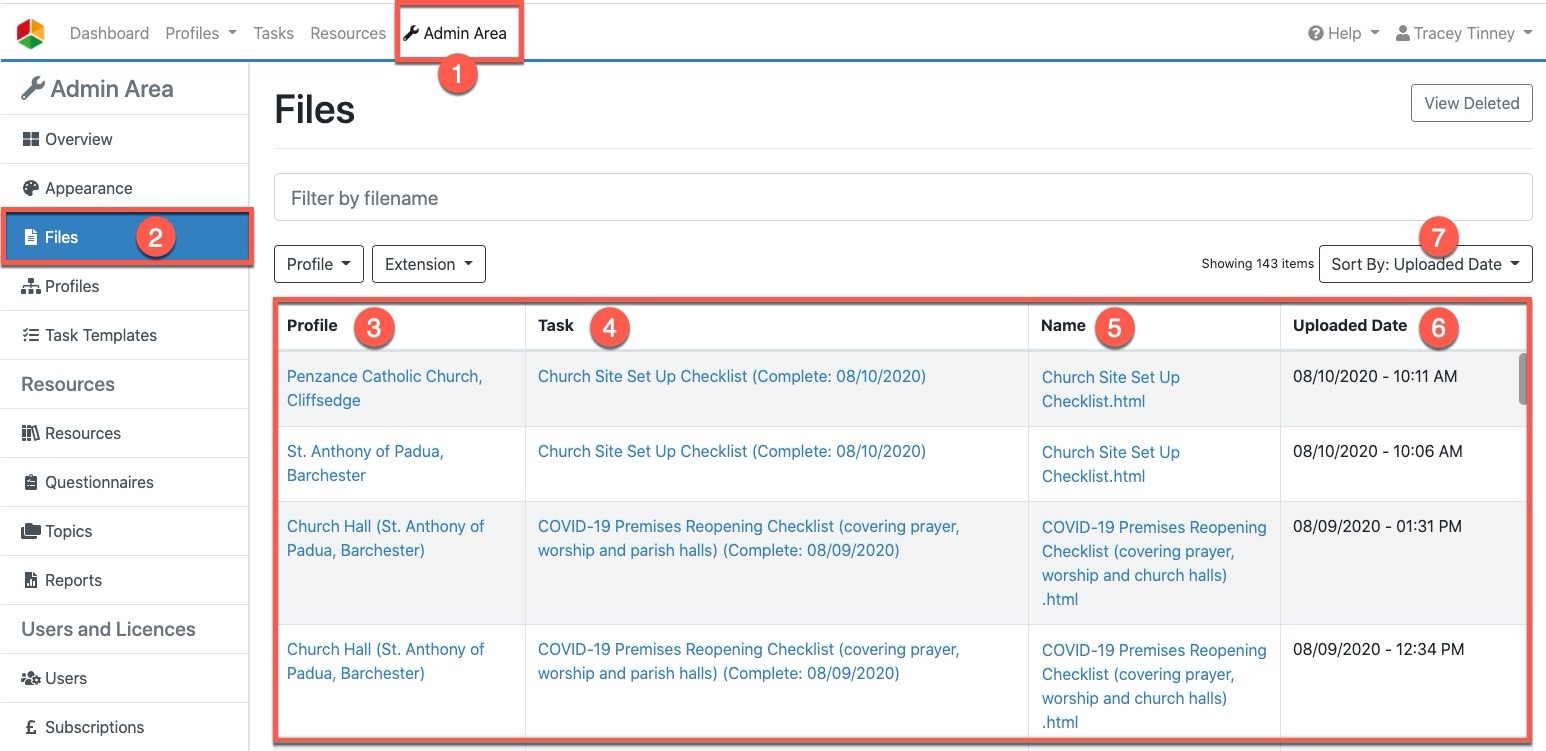
Task: Click the Filter by filename input field
Action: point(902,198)
